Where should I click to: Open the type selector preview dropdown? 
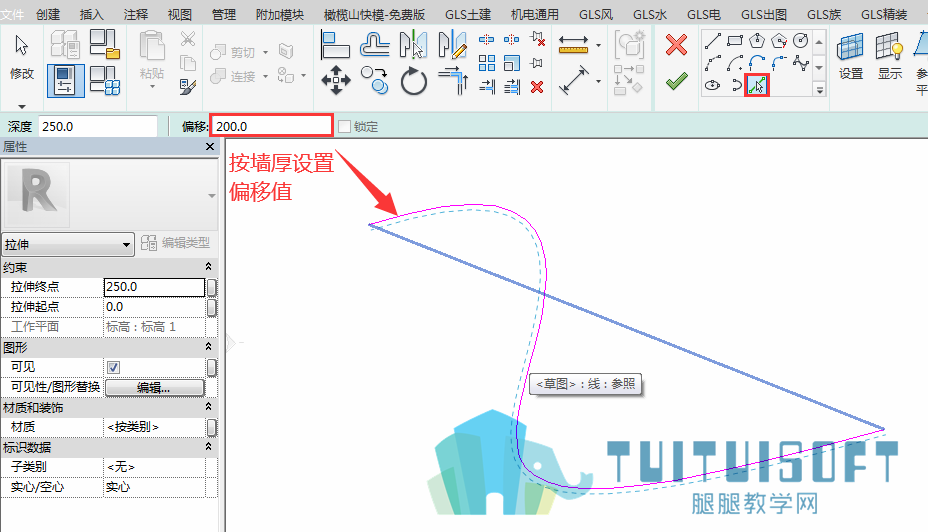tap(211, 196)
